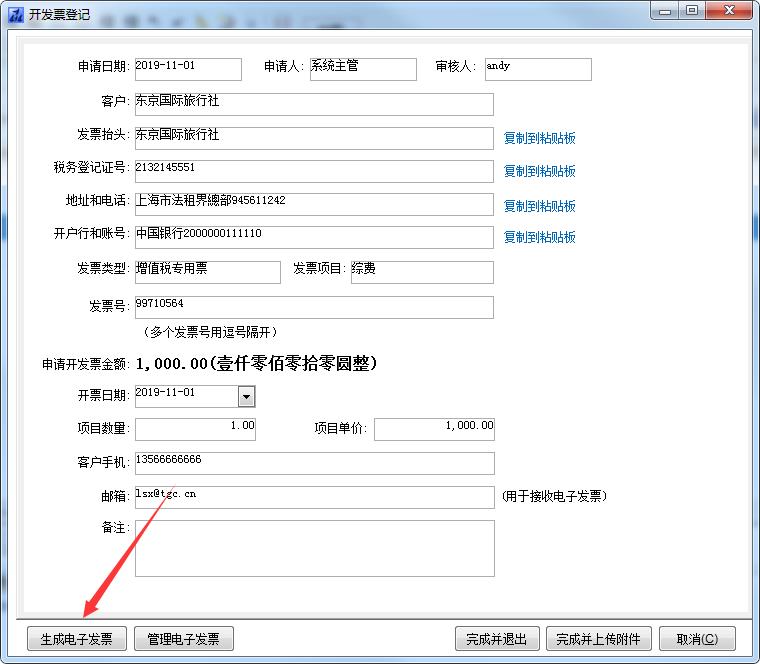Click into the 备注 text area
This screenshot has height=664, width=760.
click(x=314, y=548)
